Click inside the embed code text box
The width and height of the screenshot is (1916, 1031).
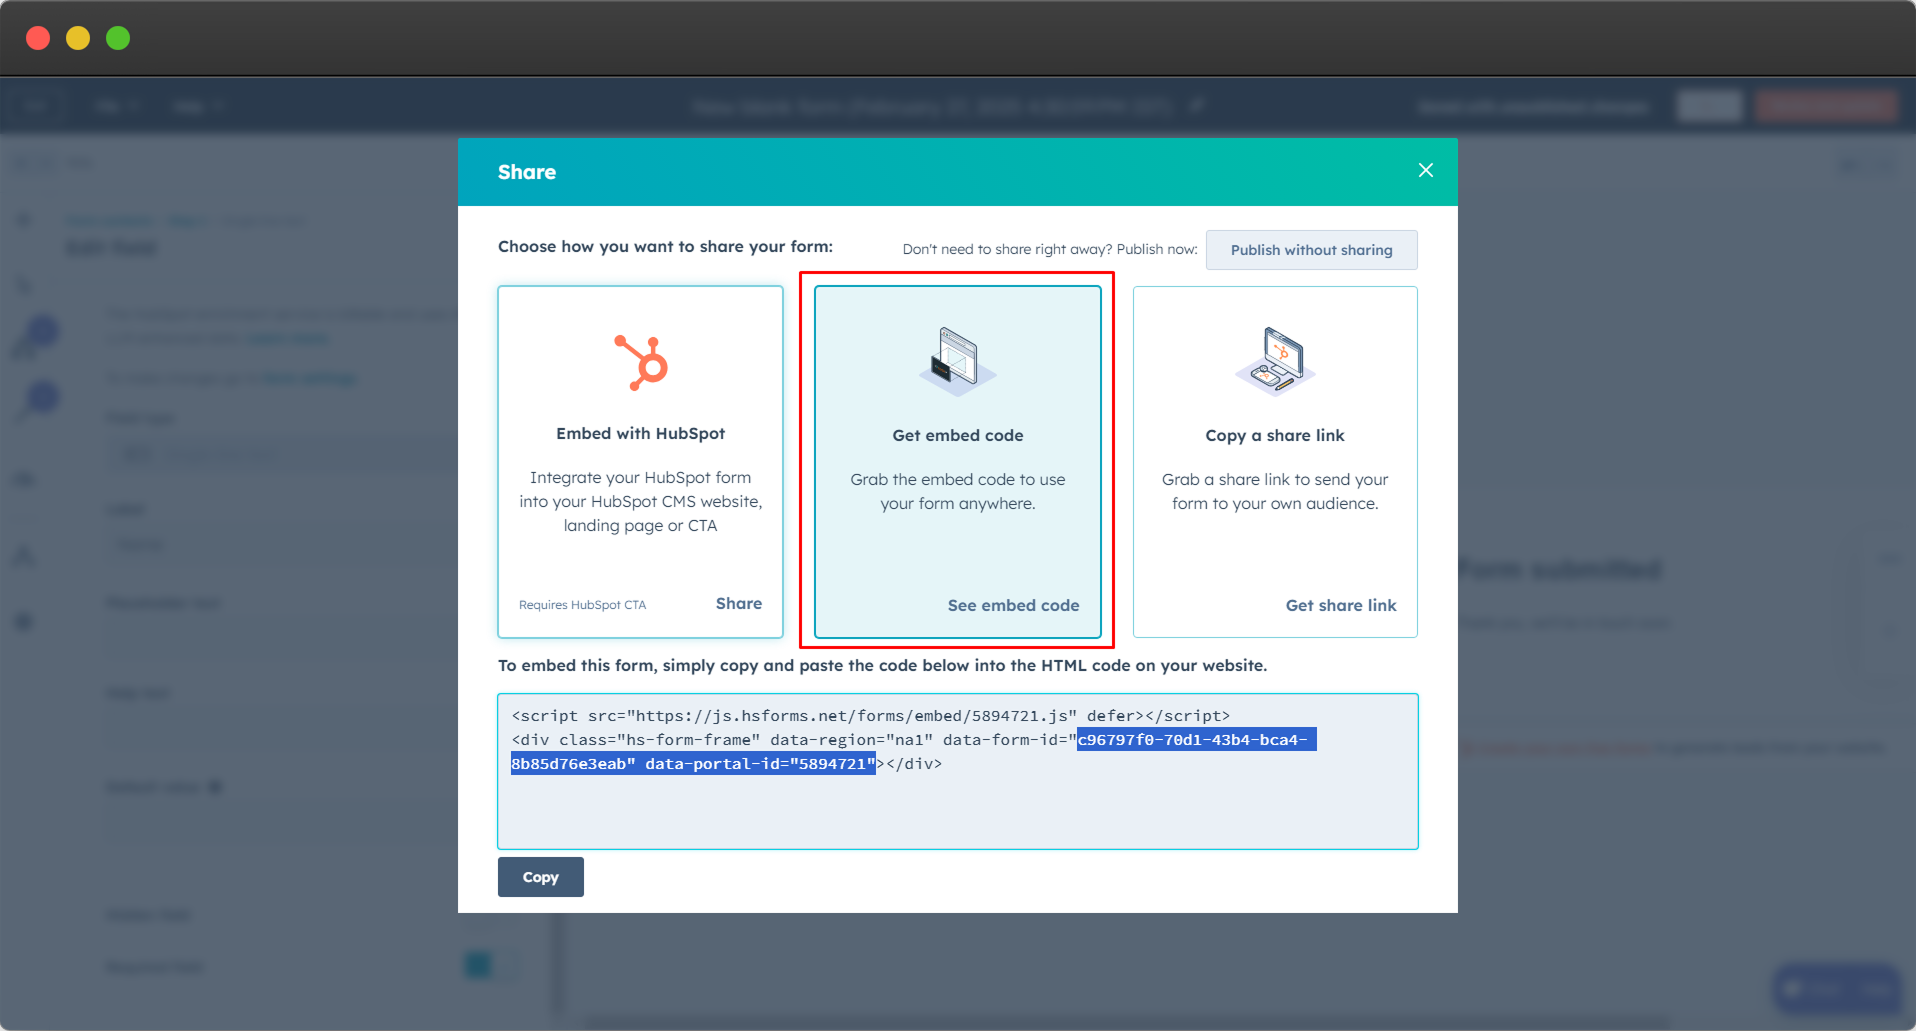(957, 771)
